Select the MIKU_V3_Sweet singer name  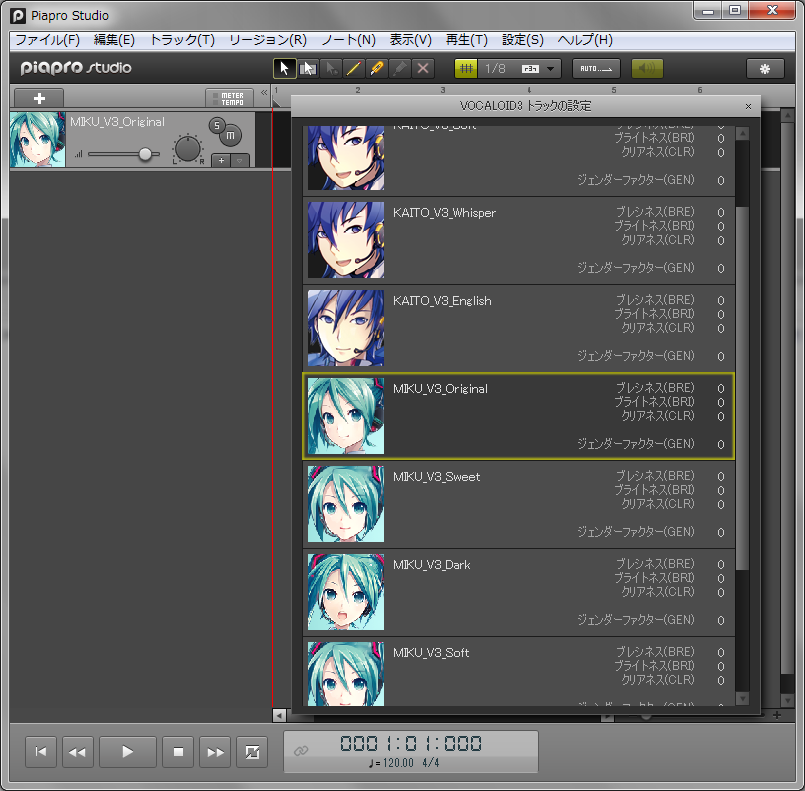[436, 477]
